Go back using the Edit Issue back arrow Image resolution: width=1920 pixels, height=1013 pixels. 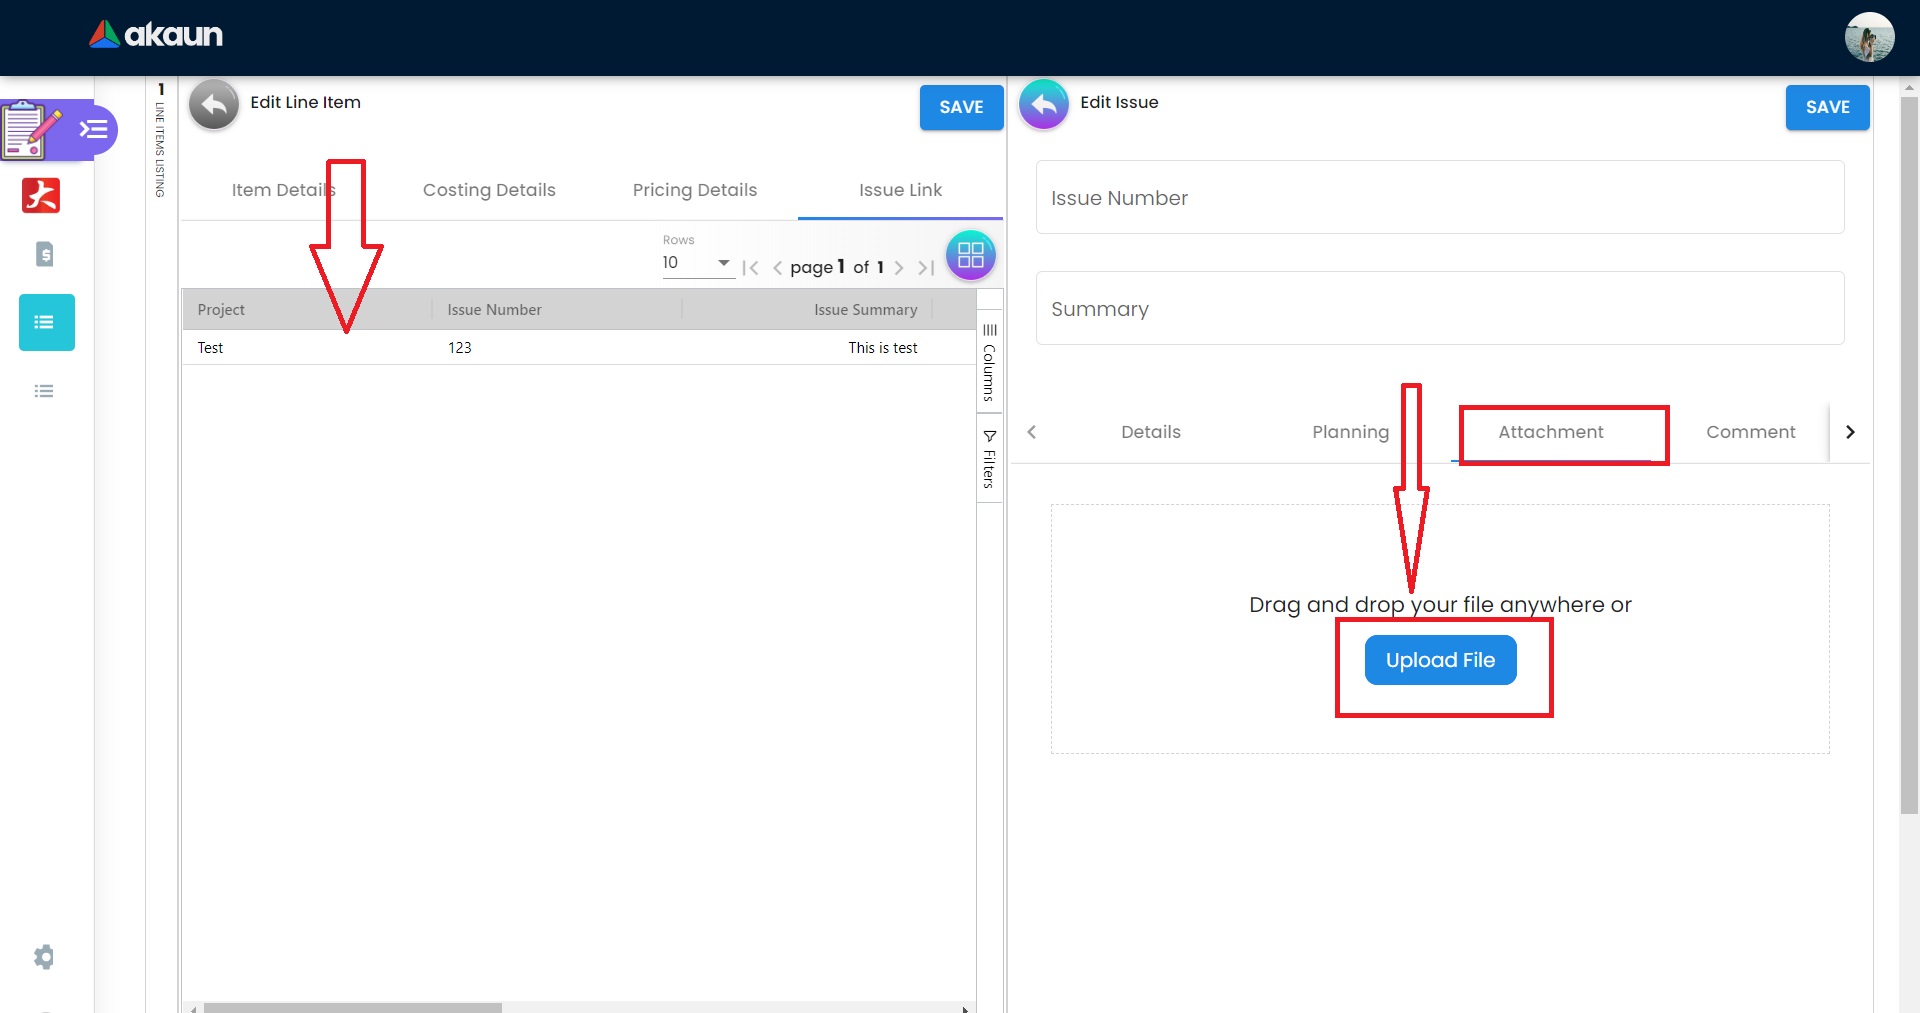click(x=1044, y=105)
